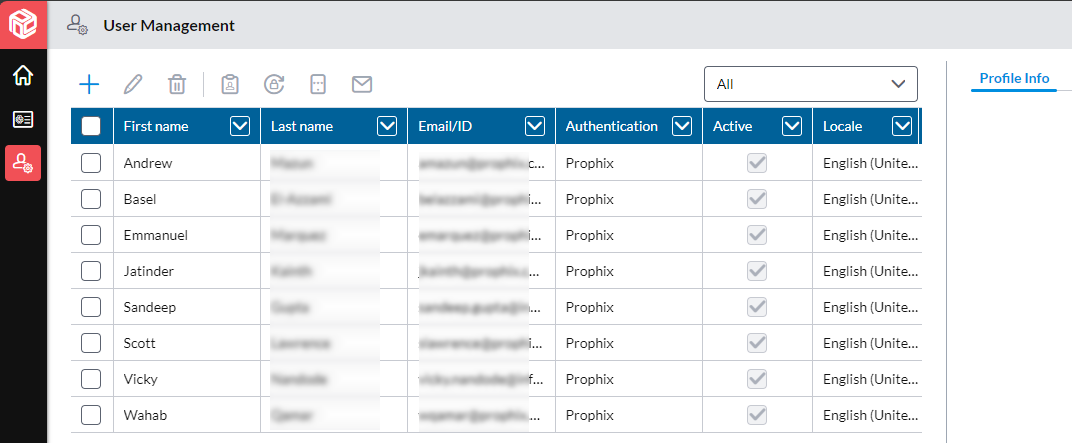Check the box for Scott's row
Screen dimensions: 1072x443
91,343
